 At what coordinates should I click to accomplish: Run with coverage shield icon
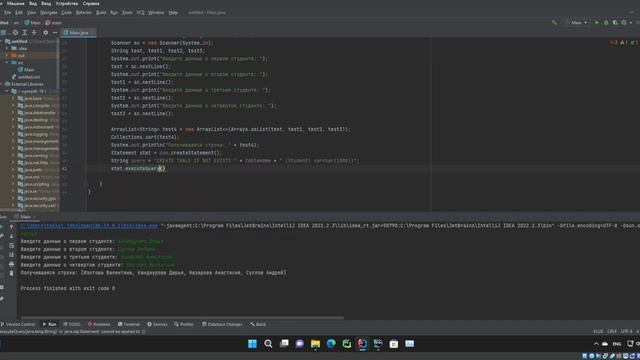click(x=615, y=22)
